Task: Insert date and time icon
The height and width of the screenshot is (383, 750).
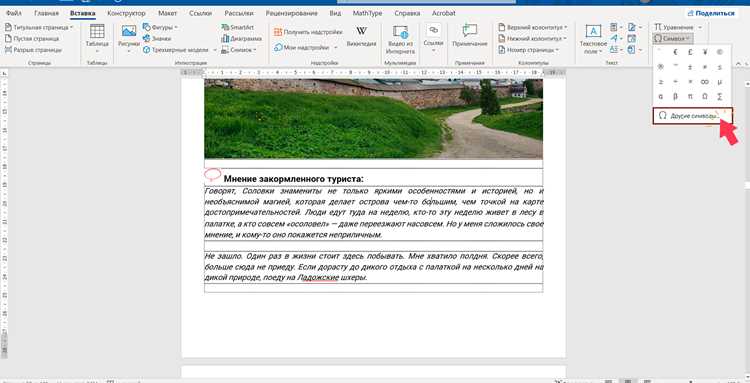Action: point(632,38)
